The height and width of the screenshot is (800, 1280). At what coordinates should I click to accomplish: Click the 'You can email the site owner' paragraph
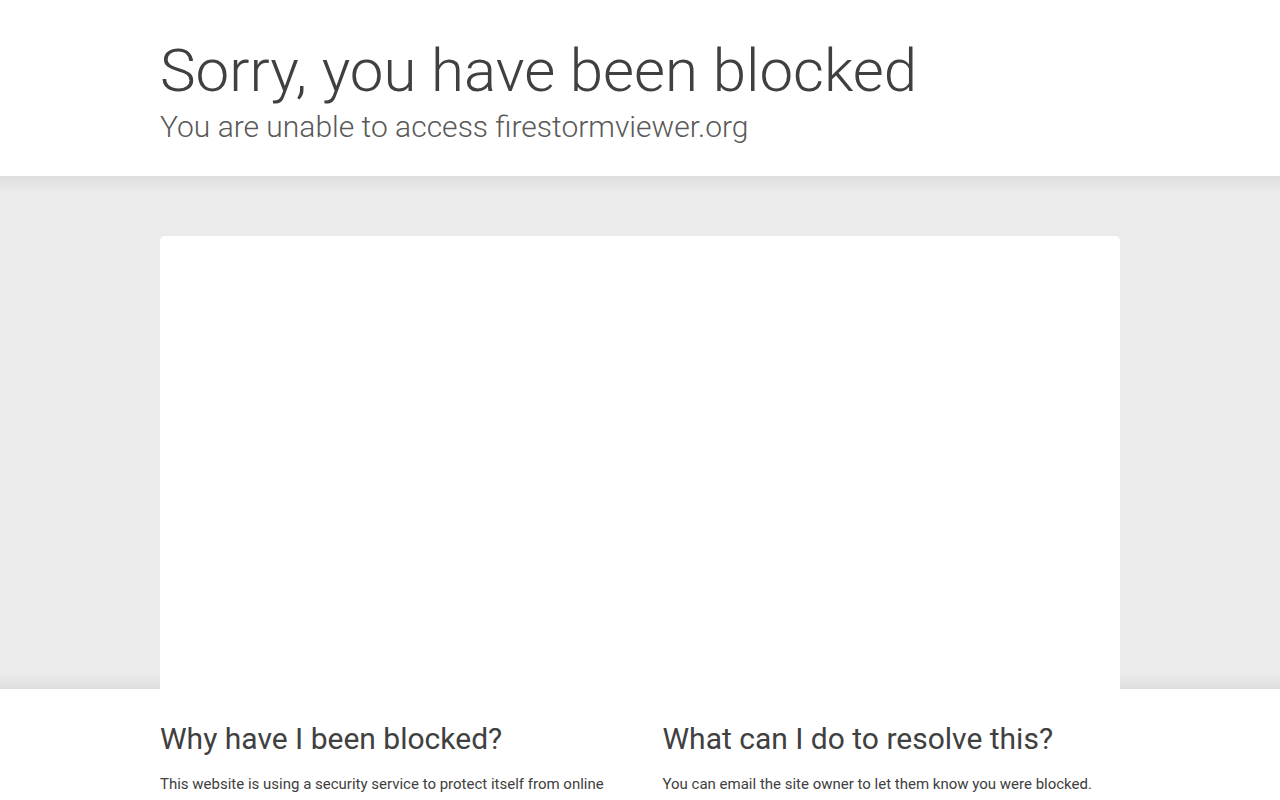(x=877, y=784)
